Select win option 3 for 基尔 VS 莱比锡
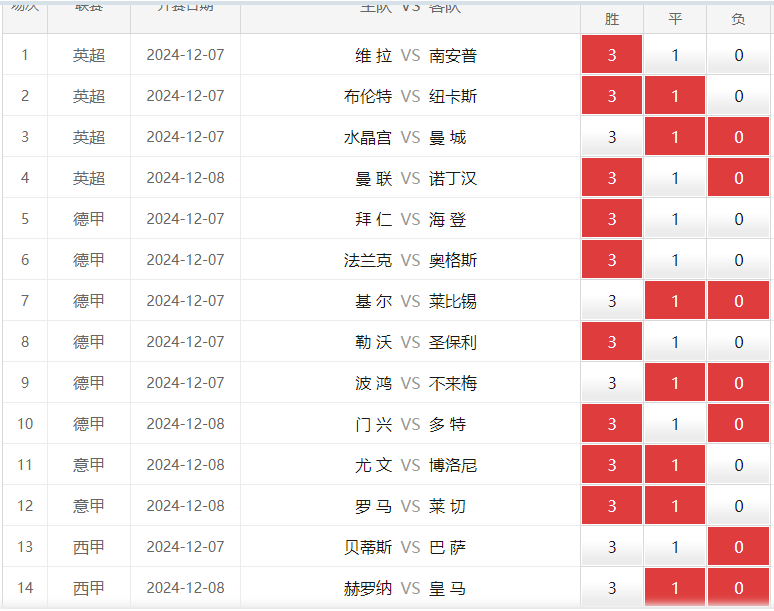 click(x=612, y=300)
